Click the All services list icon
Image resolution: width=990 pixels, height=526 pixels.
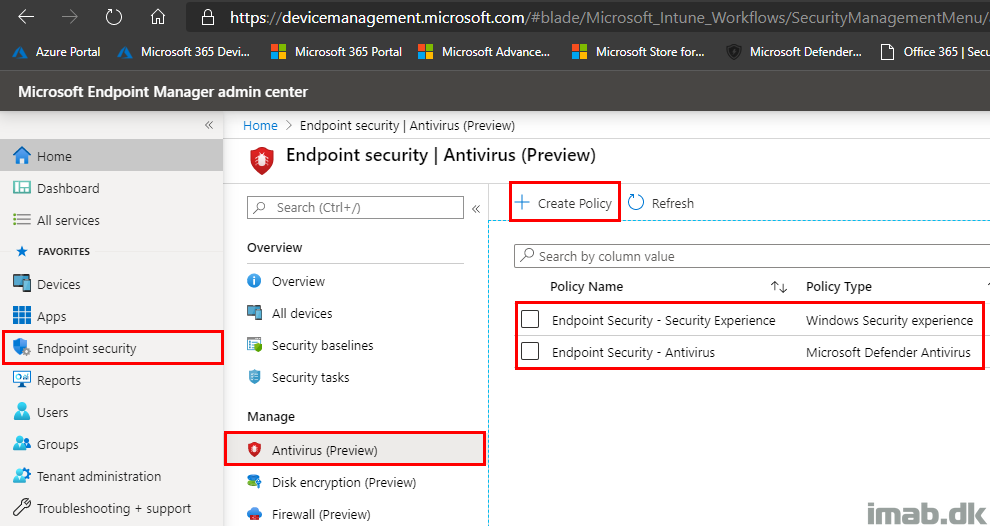[x=22, y=220]
